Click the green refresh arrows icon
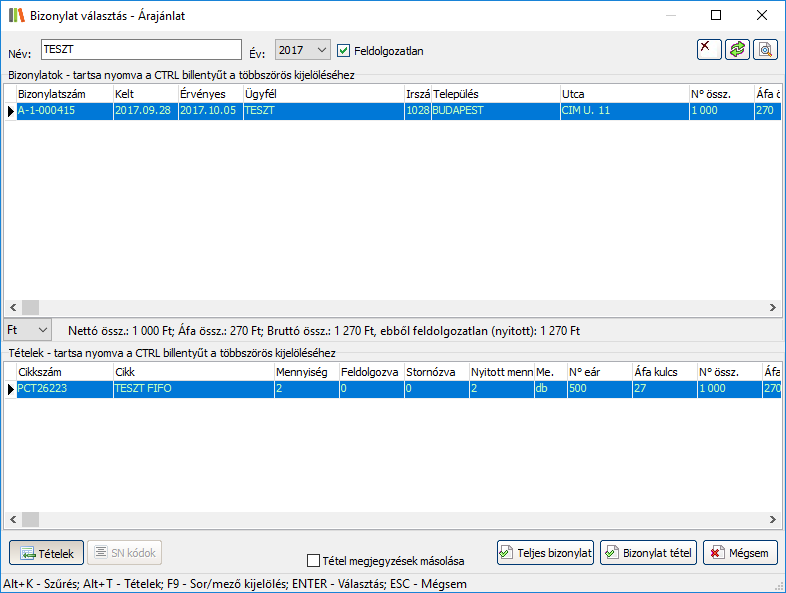The width and height of the screenshot is (786, 593). 737,49
